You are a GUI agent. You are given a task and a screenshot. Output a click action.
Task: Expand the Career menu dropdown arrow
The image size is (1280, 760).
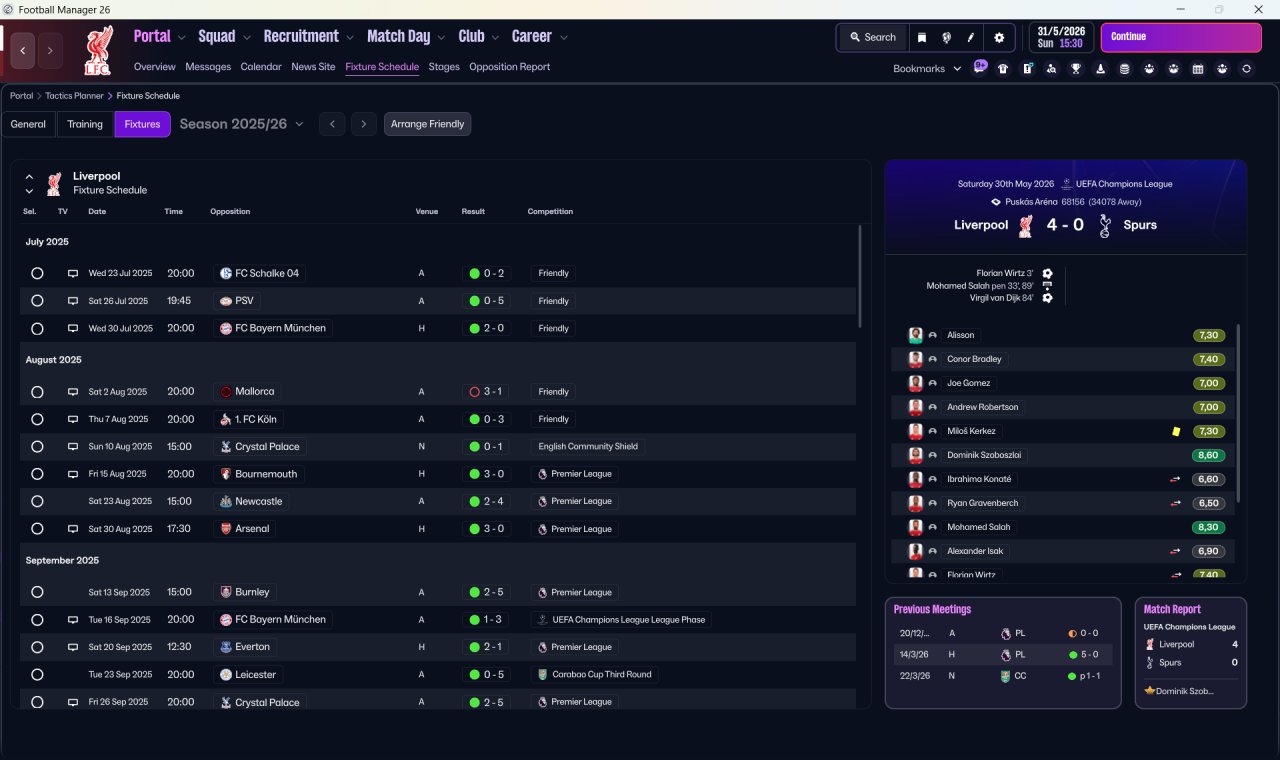pos(564,38)
